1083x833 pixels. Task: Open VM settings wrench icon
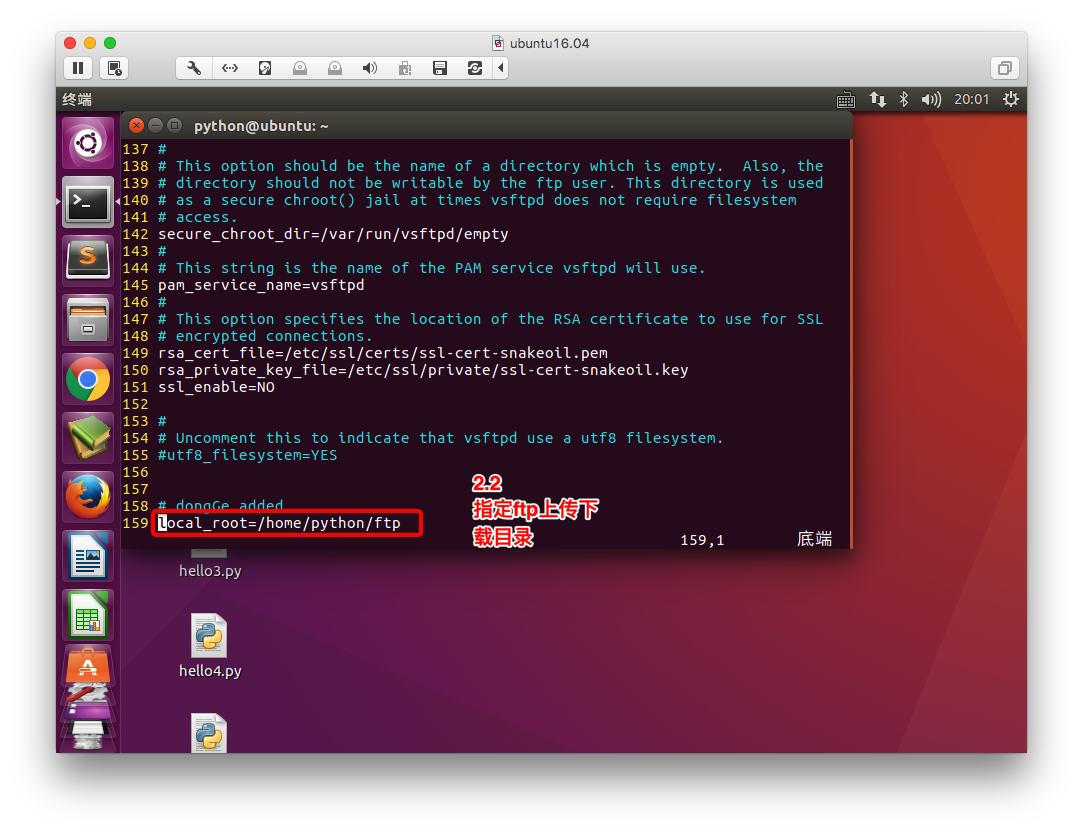pyautogui.click(x=195, y=68)
